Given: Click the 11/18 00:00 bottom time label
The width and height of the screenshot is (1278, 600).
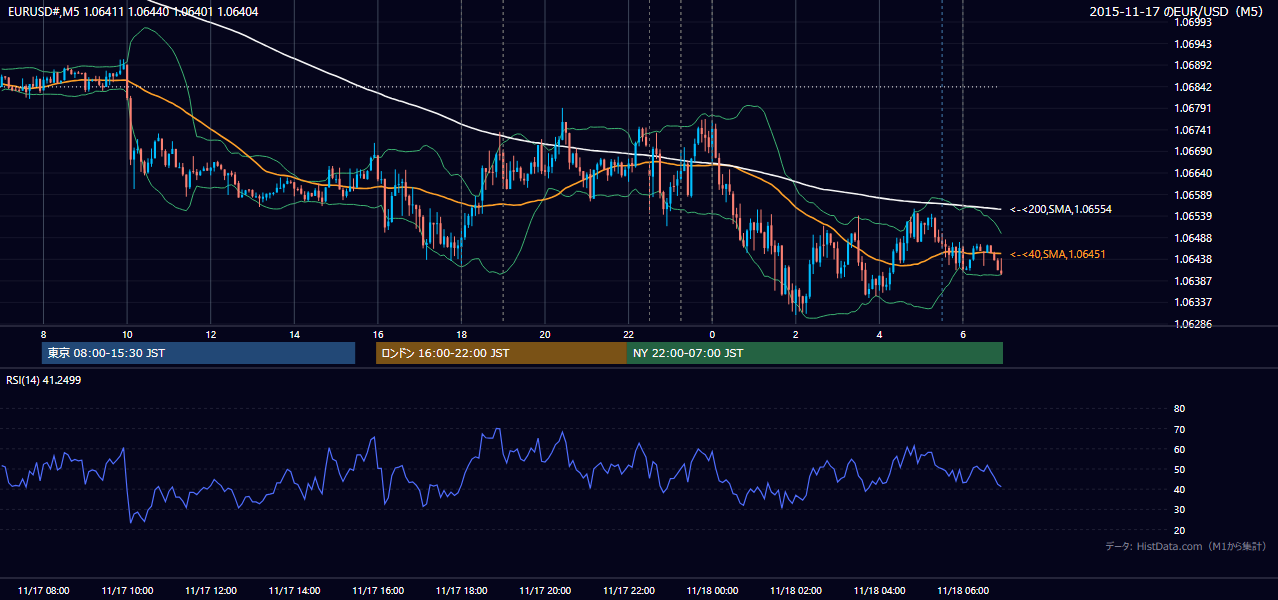Looking at the screenshot, I should 712,591.
